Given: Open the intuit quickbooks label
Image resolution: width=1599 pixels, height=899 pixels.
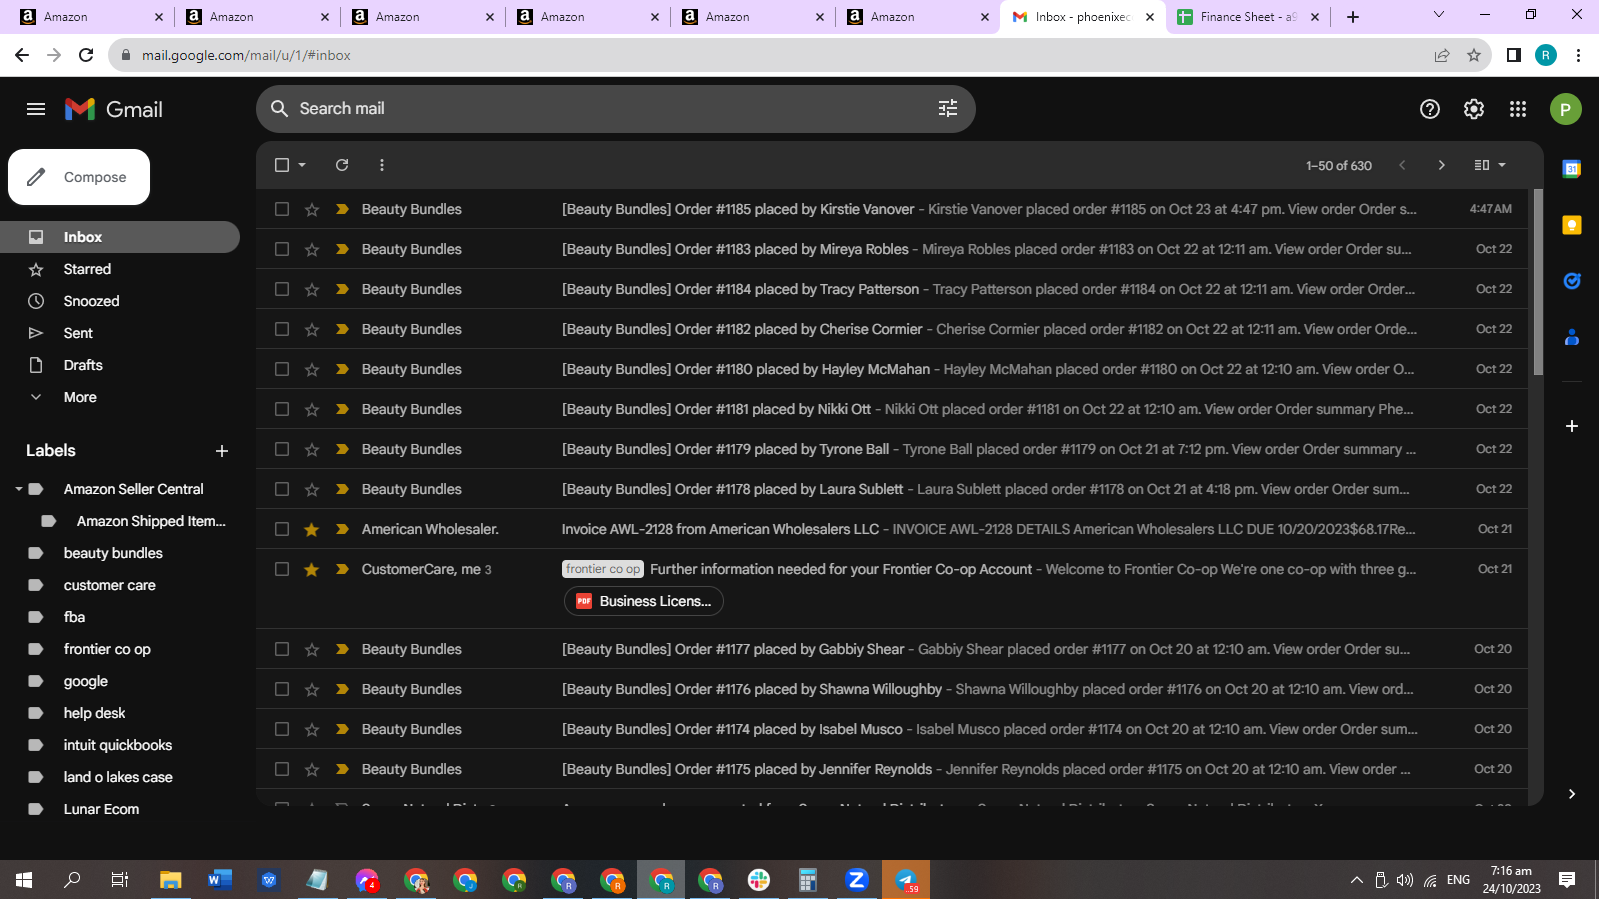Looking at the screenshot, I should pyautogui.click(x=120, y=745).
